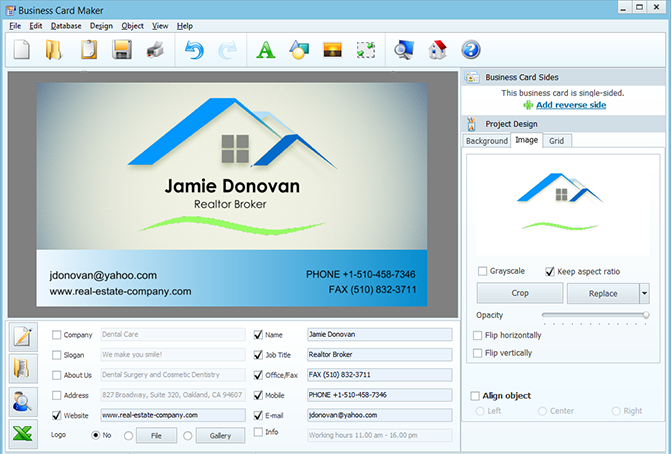Switch to the Grid tab
The width and height of the screenshot is (671, 454).
point(556,141)
